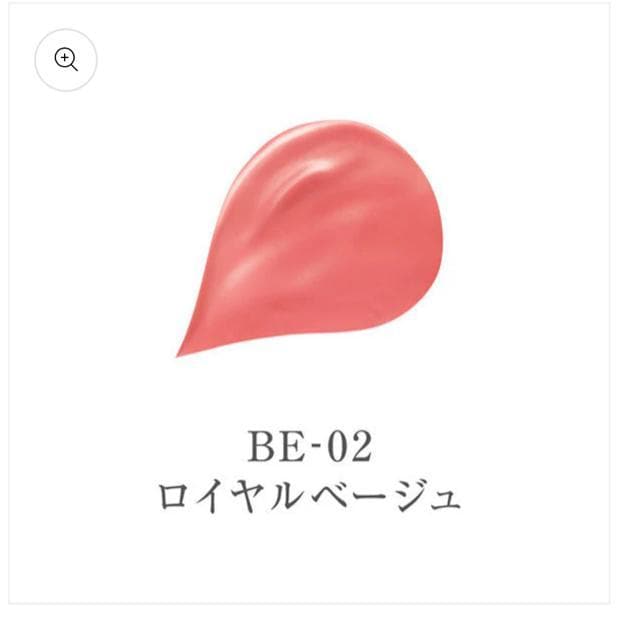Open the enlarged product image view
Viewport: 640px width, 635px height.
pyautogui.click(x=66, y=60)
